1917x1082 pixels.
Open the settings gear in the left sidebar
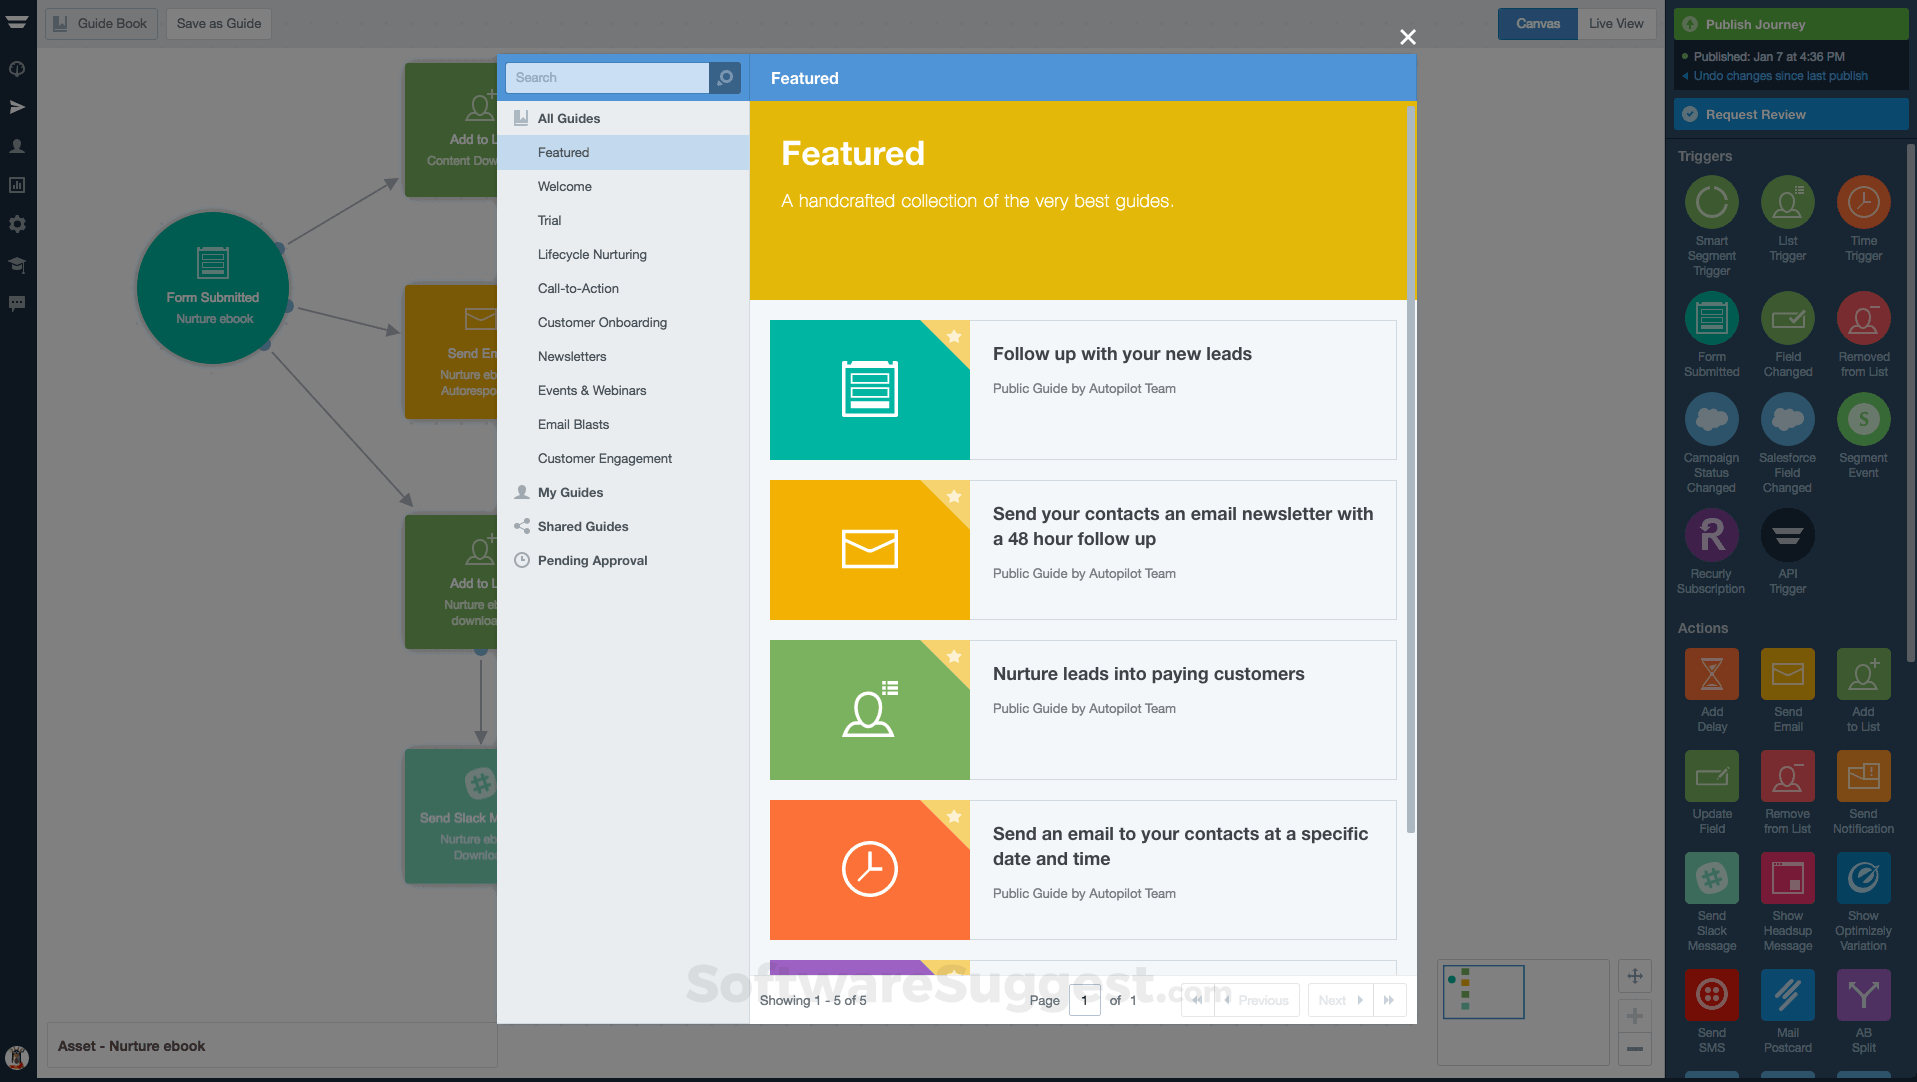pyautogui.click(x=17, y=224)
